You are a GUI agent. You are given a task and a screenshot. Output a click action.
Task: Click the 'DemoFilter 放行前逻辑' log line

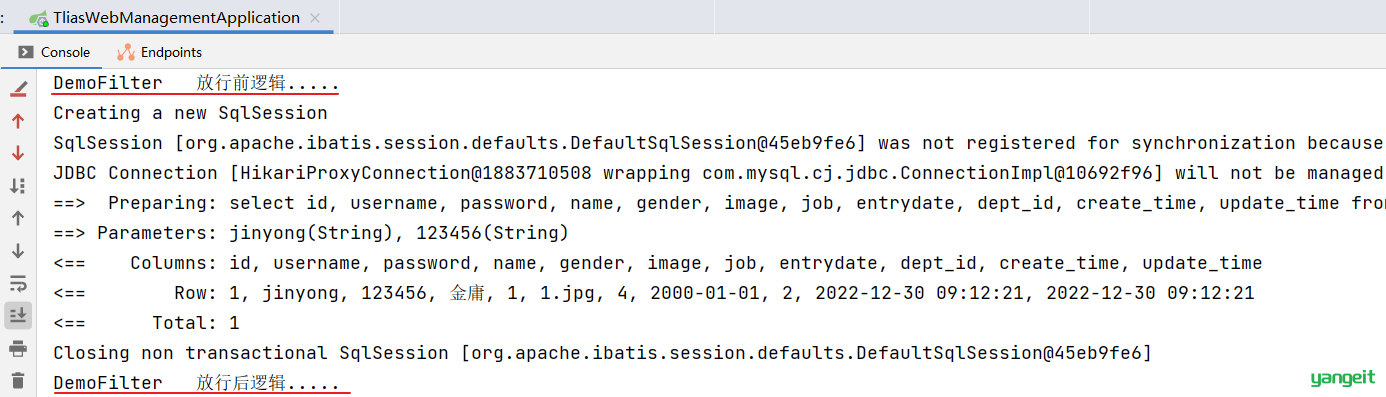[x=196, y=83]
